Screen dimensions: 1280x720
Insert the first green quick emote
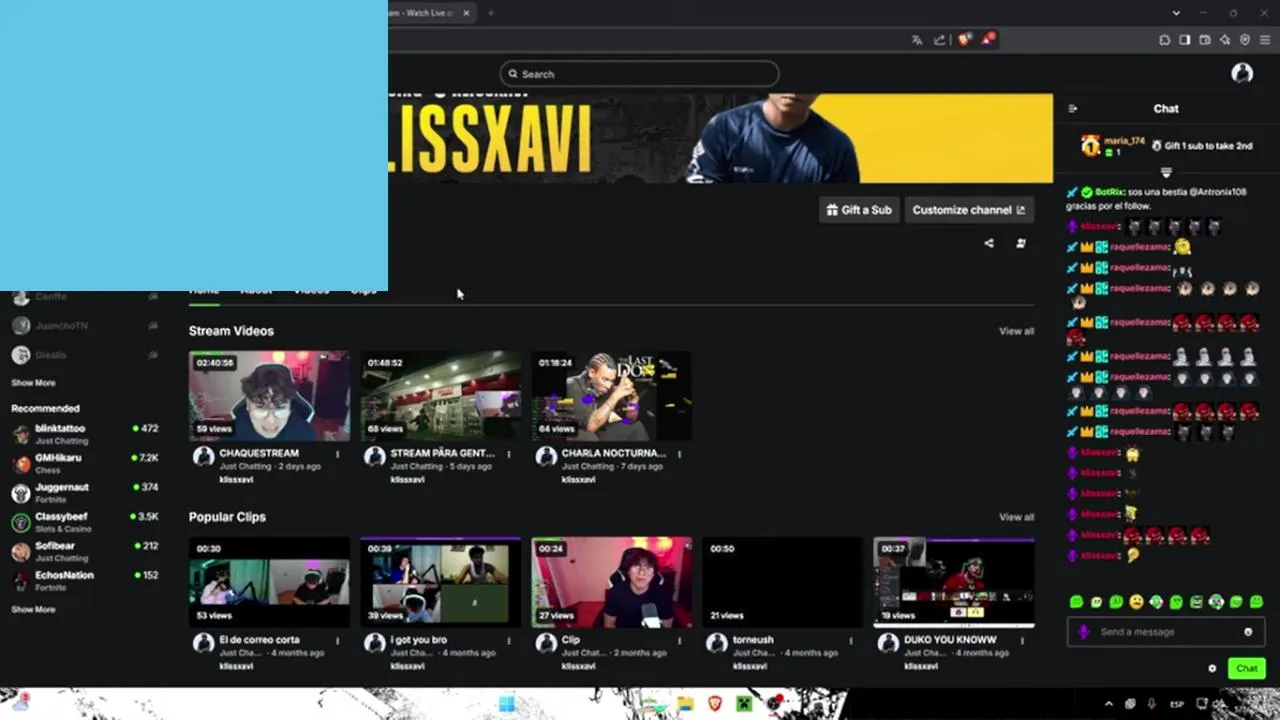point(1076,602)
